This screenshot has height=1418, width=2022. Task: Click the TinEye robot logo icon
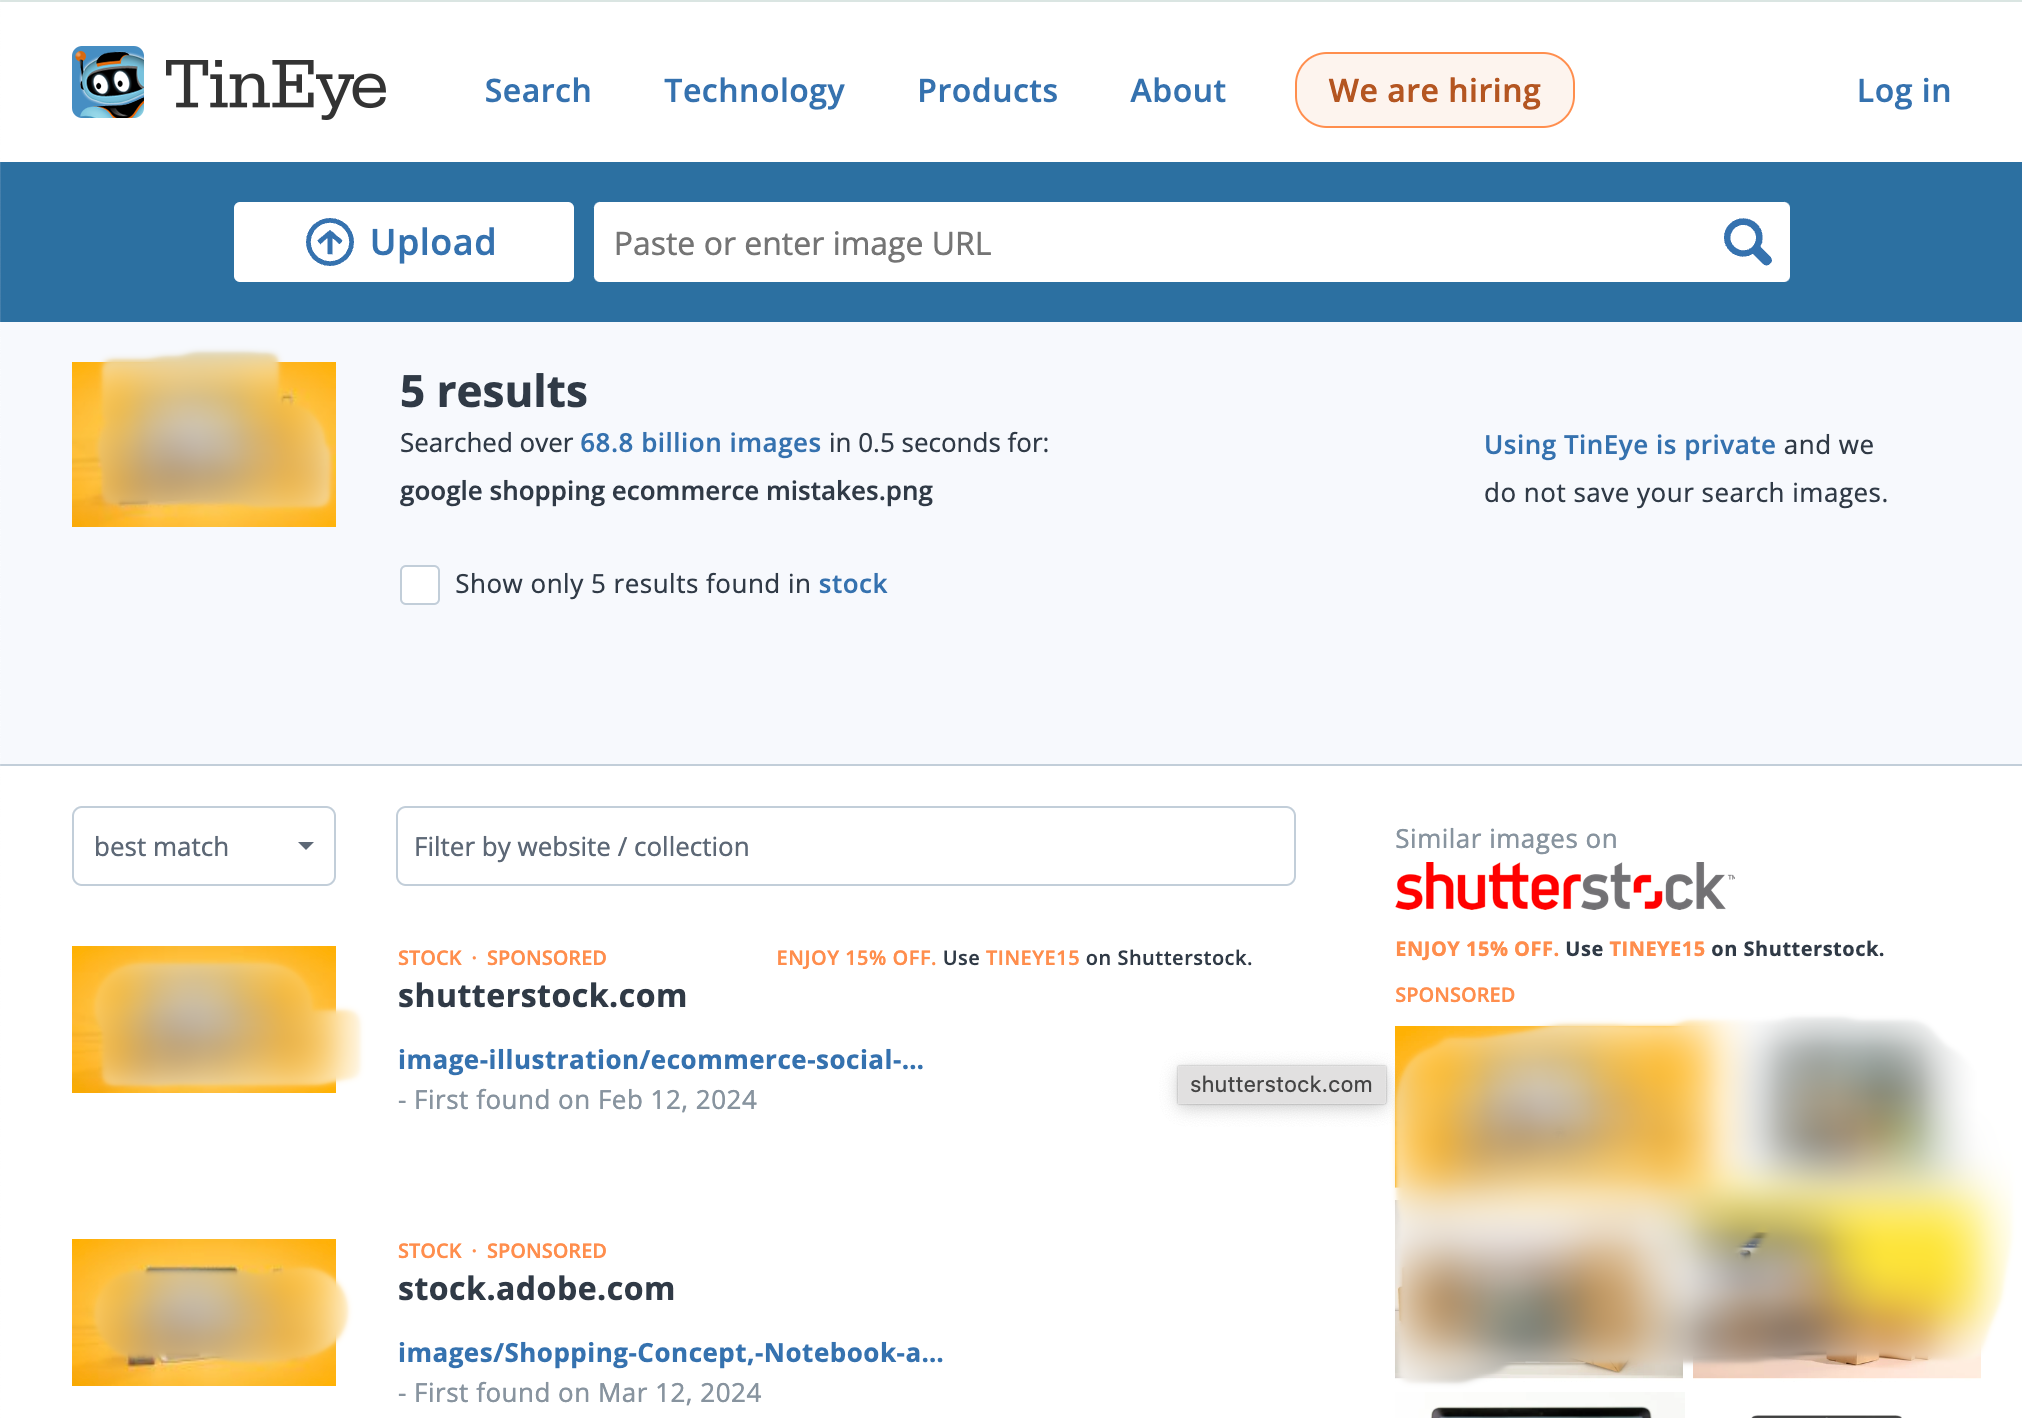pos(108,83)
